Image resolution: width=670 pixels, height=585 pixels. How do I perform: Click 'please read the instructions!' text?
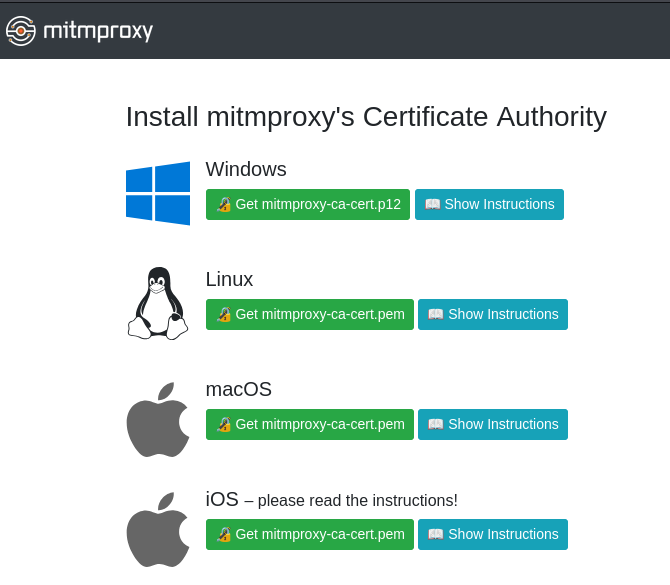tap(358, 500)
